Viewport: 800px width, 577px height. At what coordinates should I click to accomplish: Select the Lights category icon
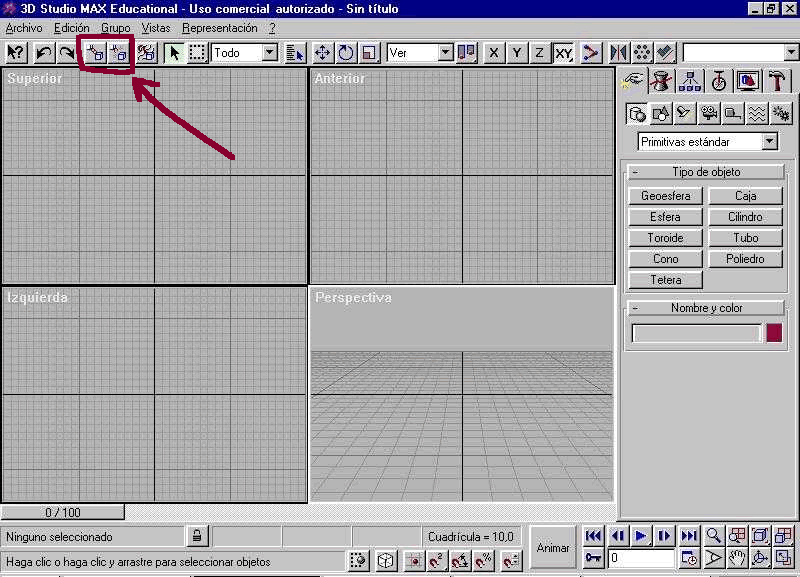pyautogui.click(x=685, y=114)
